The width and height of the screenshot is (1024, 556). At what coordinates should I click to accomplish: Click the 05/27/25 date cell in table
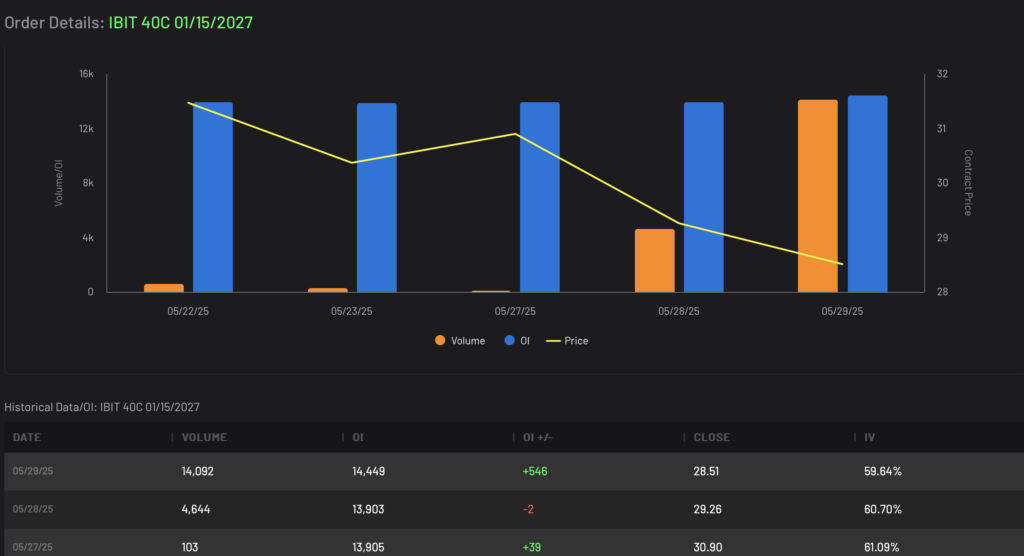coord(33,547)
